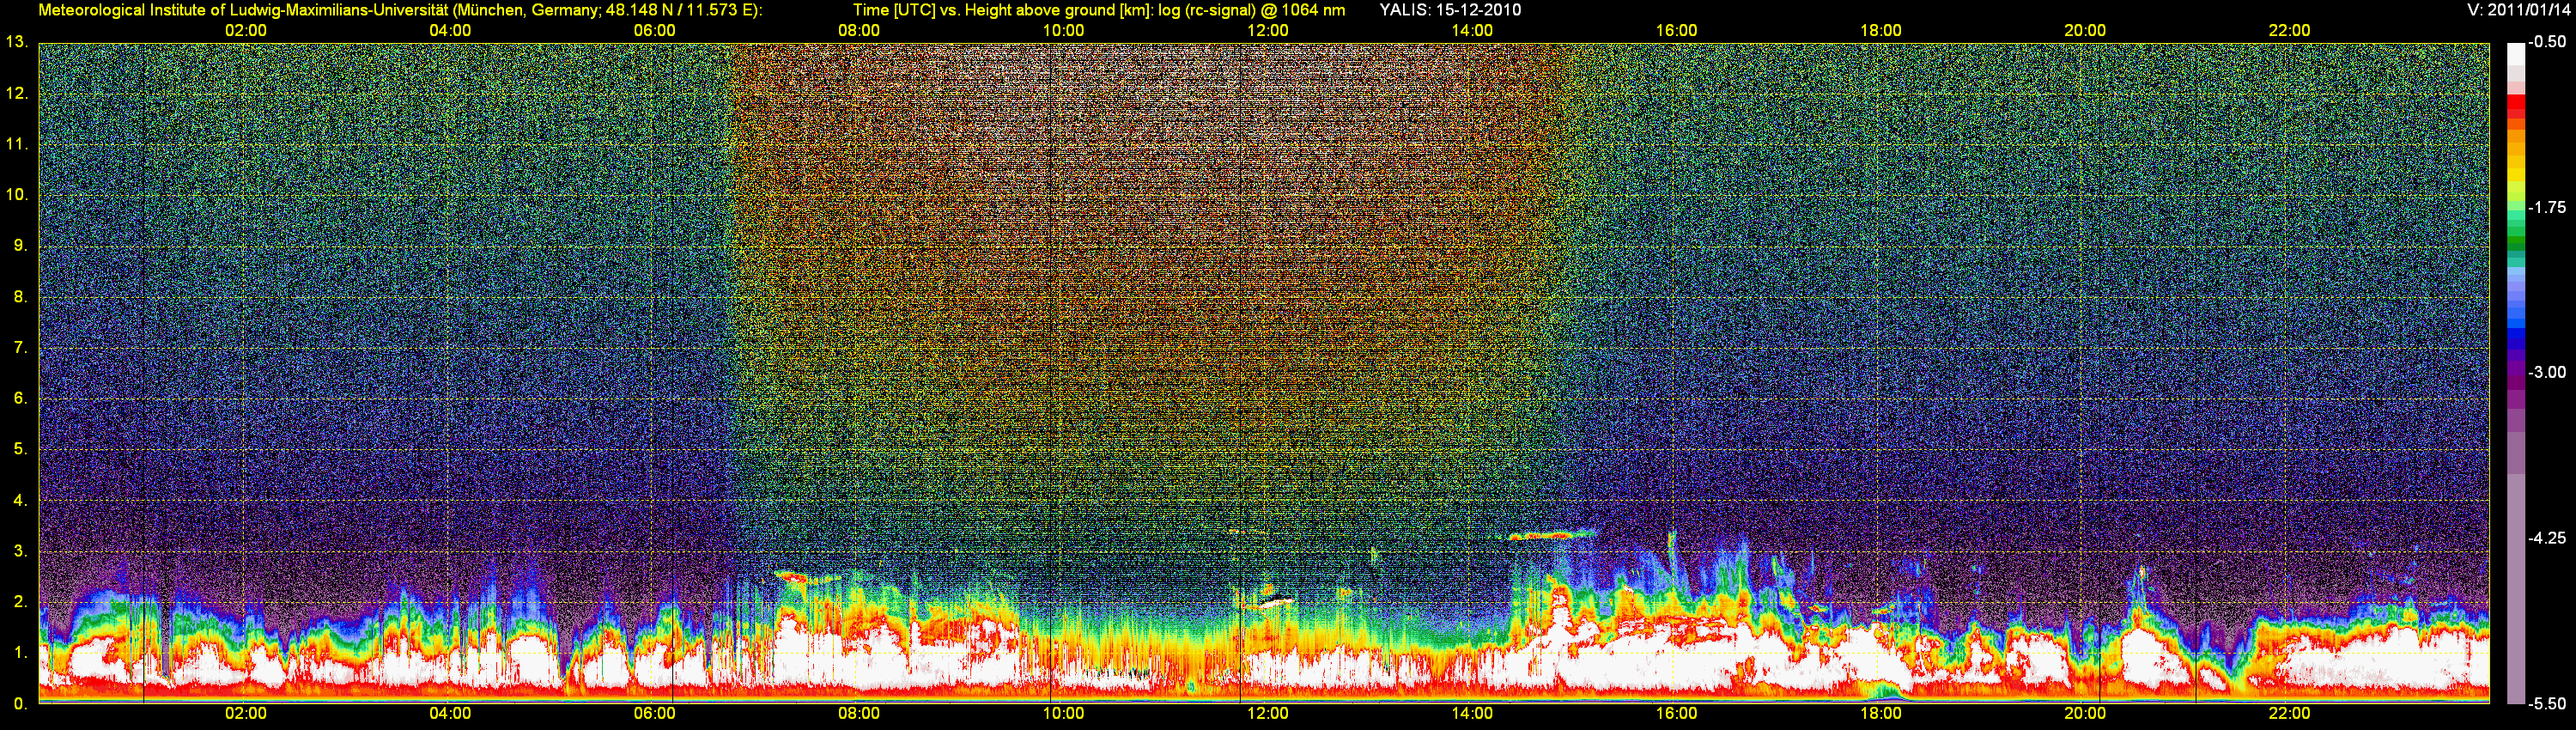
Task: Click the 'YALIS: 15-12-2010' date label
Action: tap(1449, 10)
